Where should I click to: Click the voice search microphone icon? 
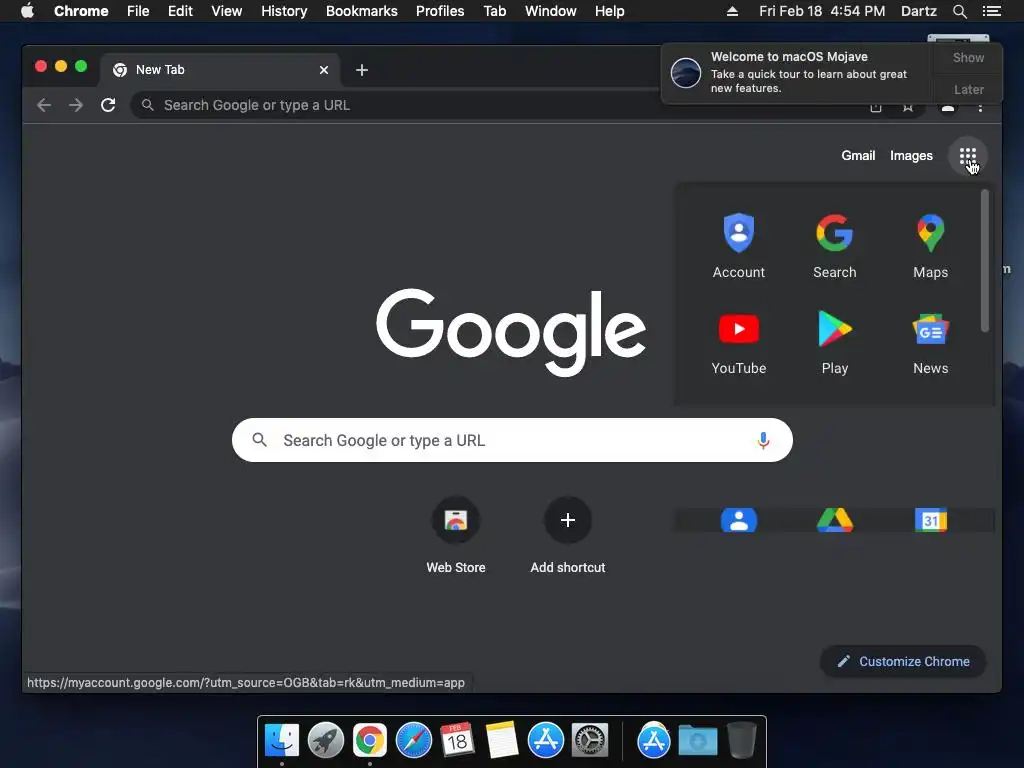(x=763, y=440)
